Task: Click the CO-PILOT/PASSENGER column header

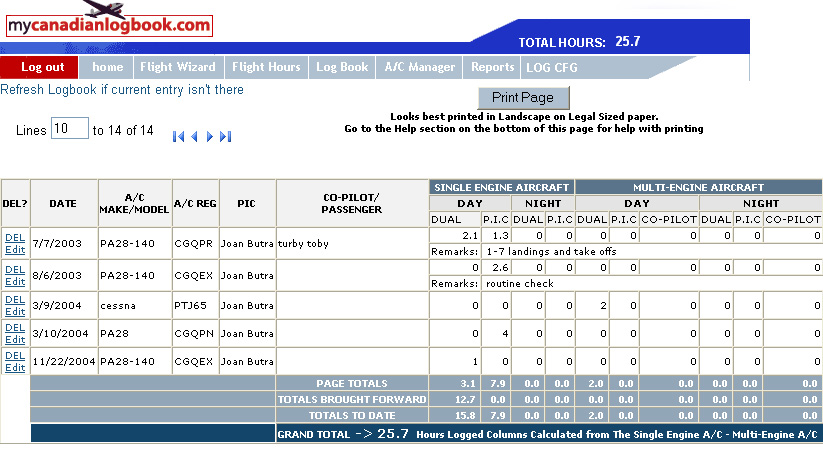Action: (352, 203)
